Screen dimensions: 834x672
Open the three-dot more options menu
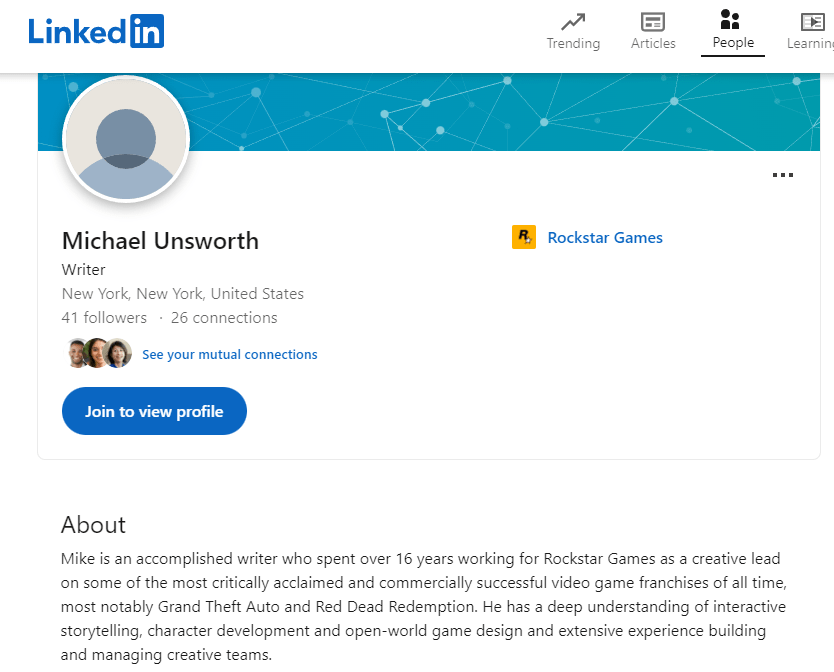pyautogui.click(x=782, y=175)
